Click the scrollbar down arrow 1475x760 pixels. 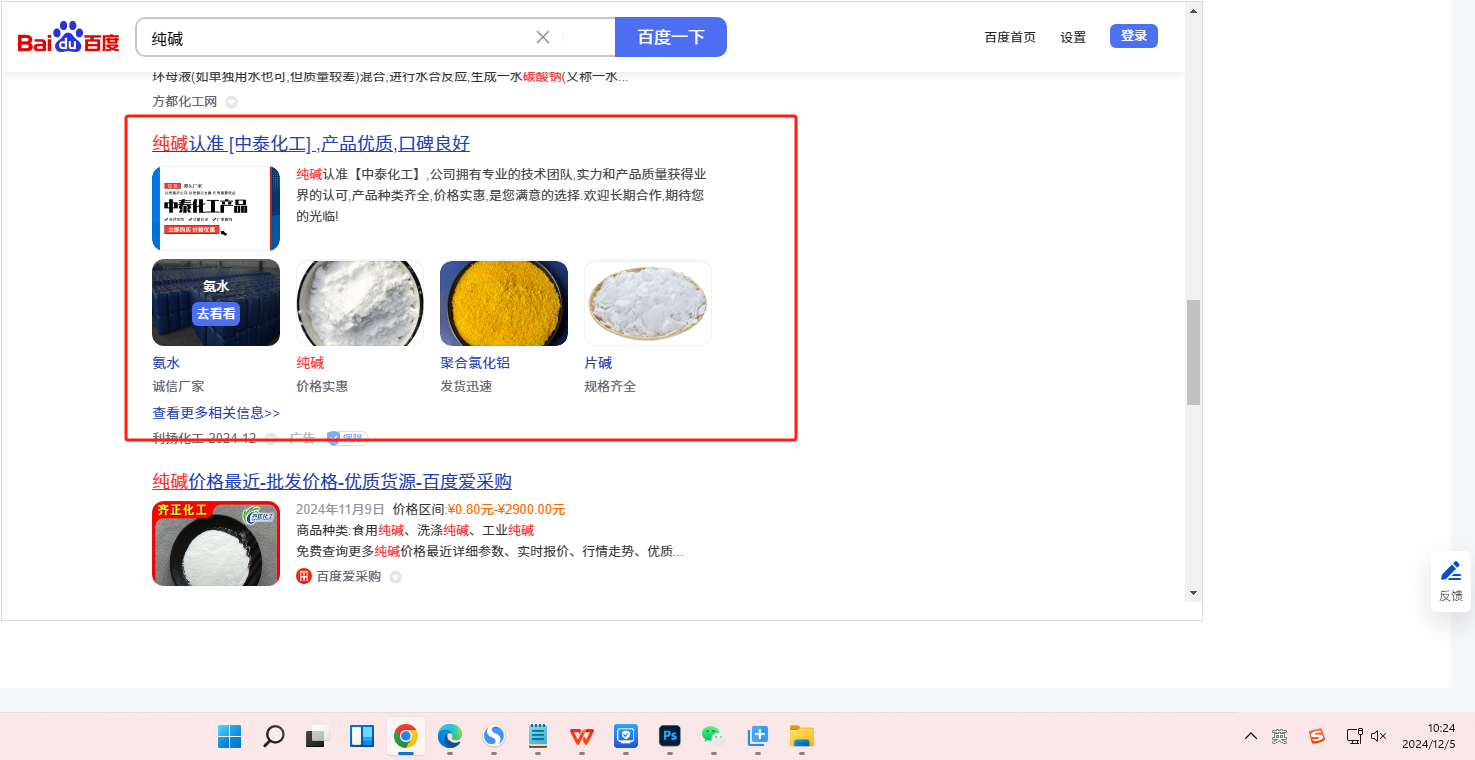pyautogui.click(x=1193, y=593)
